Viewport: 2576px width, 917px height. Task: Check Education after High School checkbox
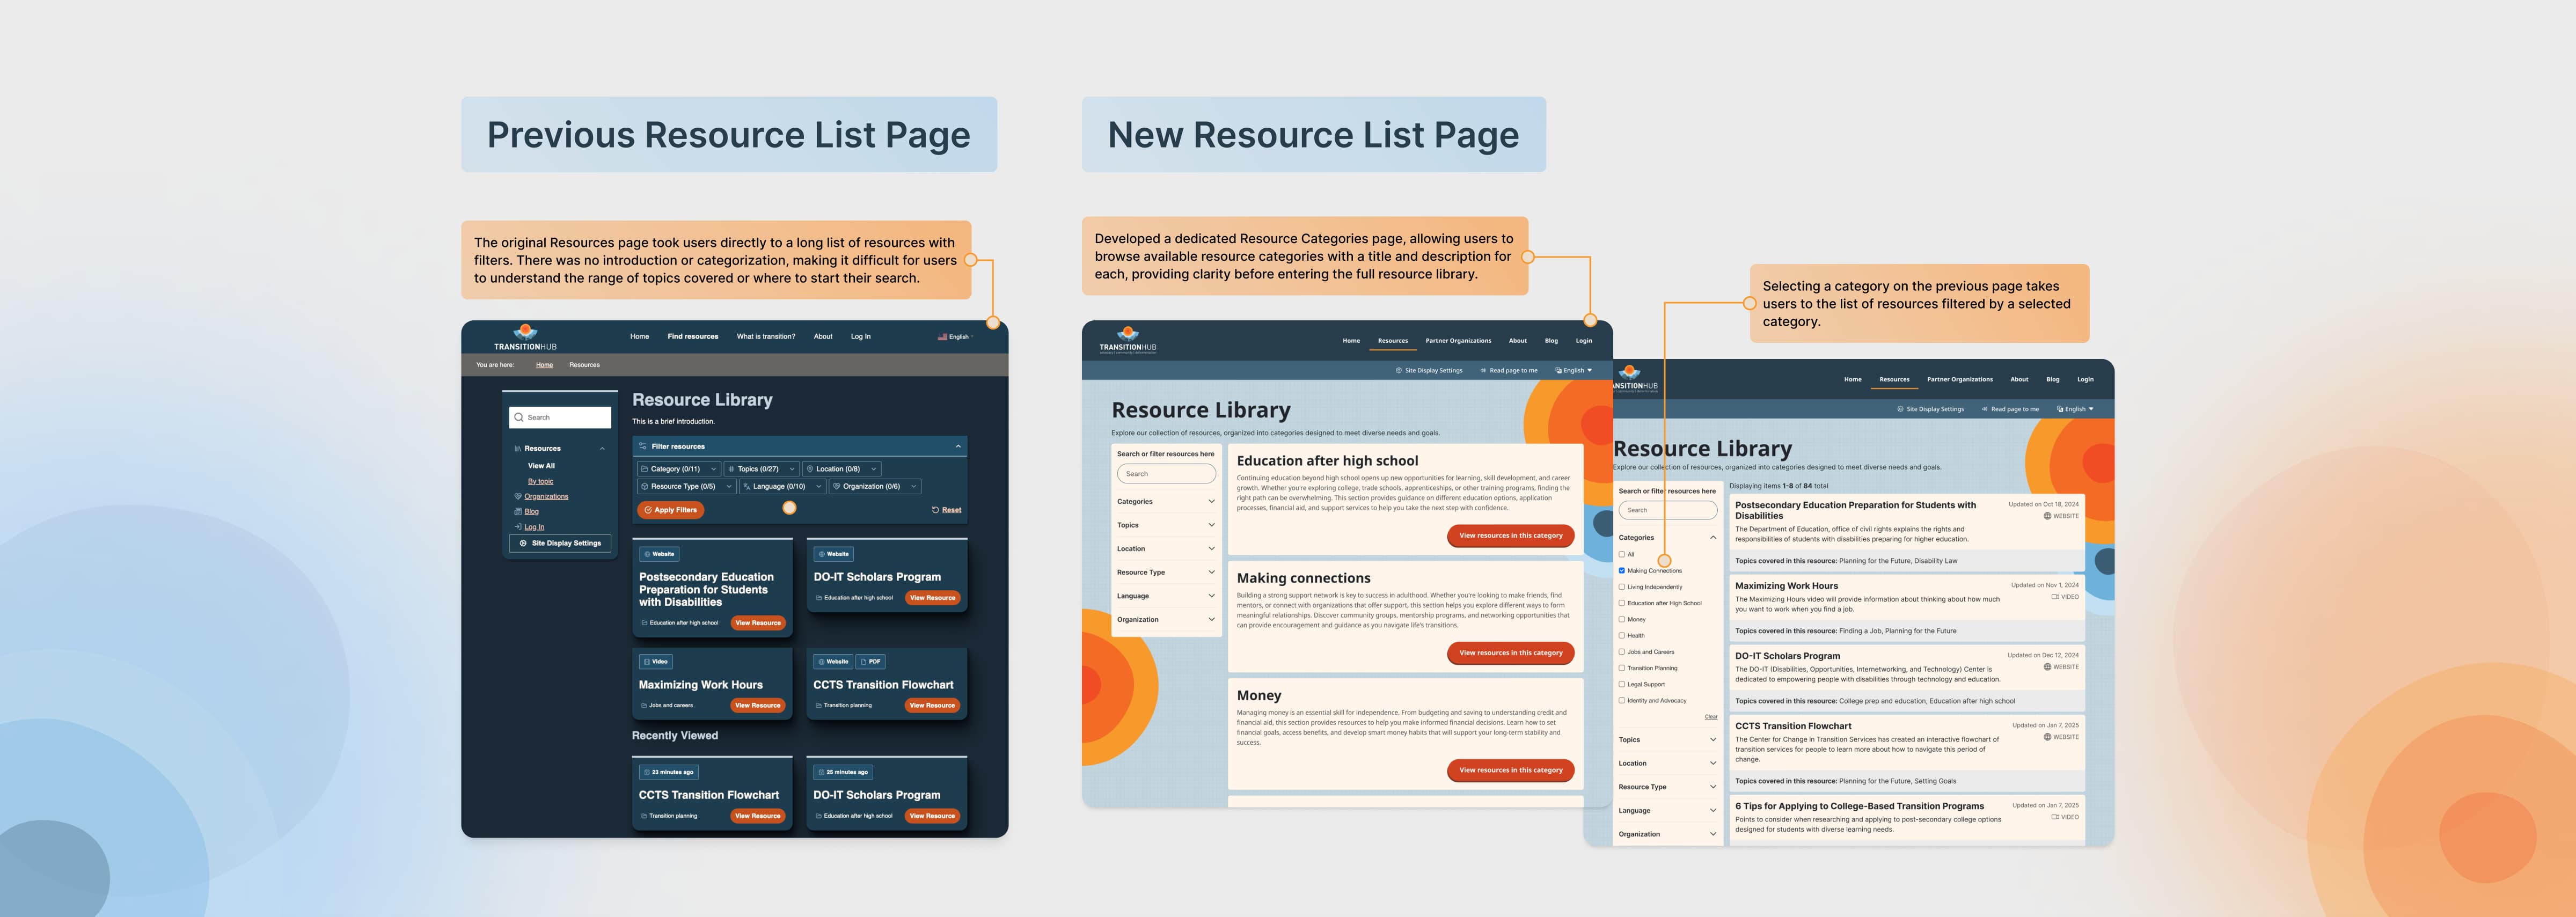pyautogui.click(x=1622, y=603)
